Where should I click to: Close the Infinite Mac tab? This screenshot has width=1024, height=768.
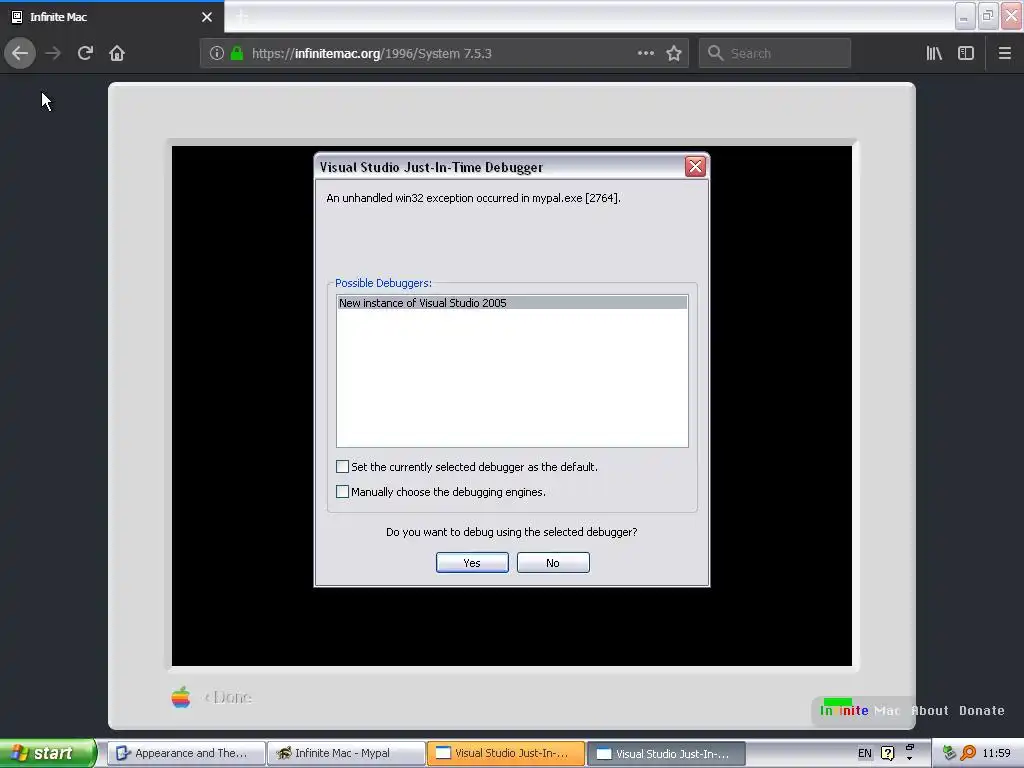(x=207, y=17)
